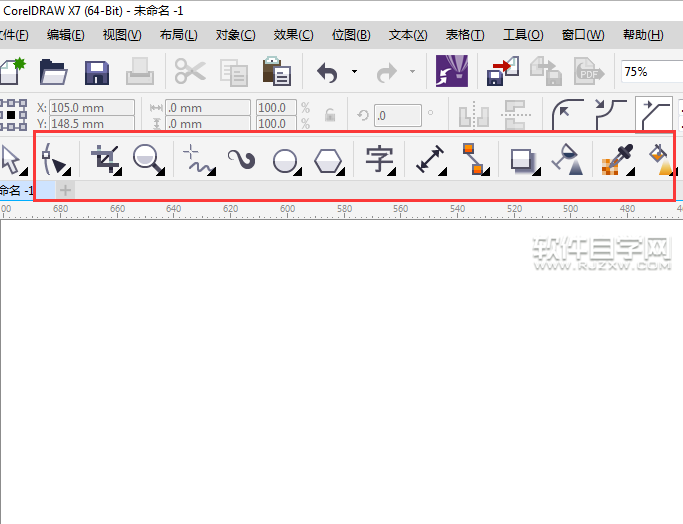Click the Mirror vertically icon
The image size is (683, 524).
click(516, 115)
